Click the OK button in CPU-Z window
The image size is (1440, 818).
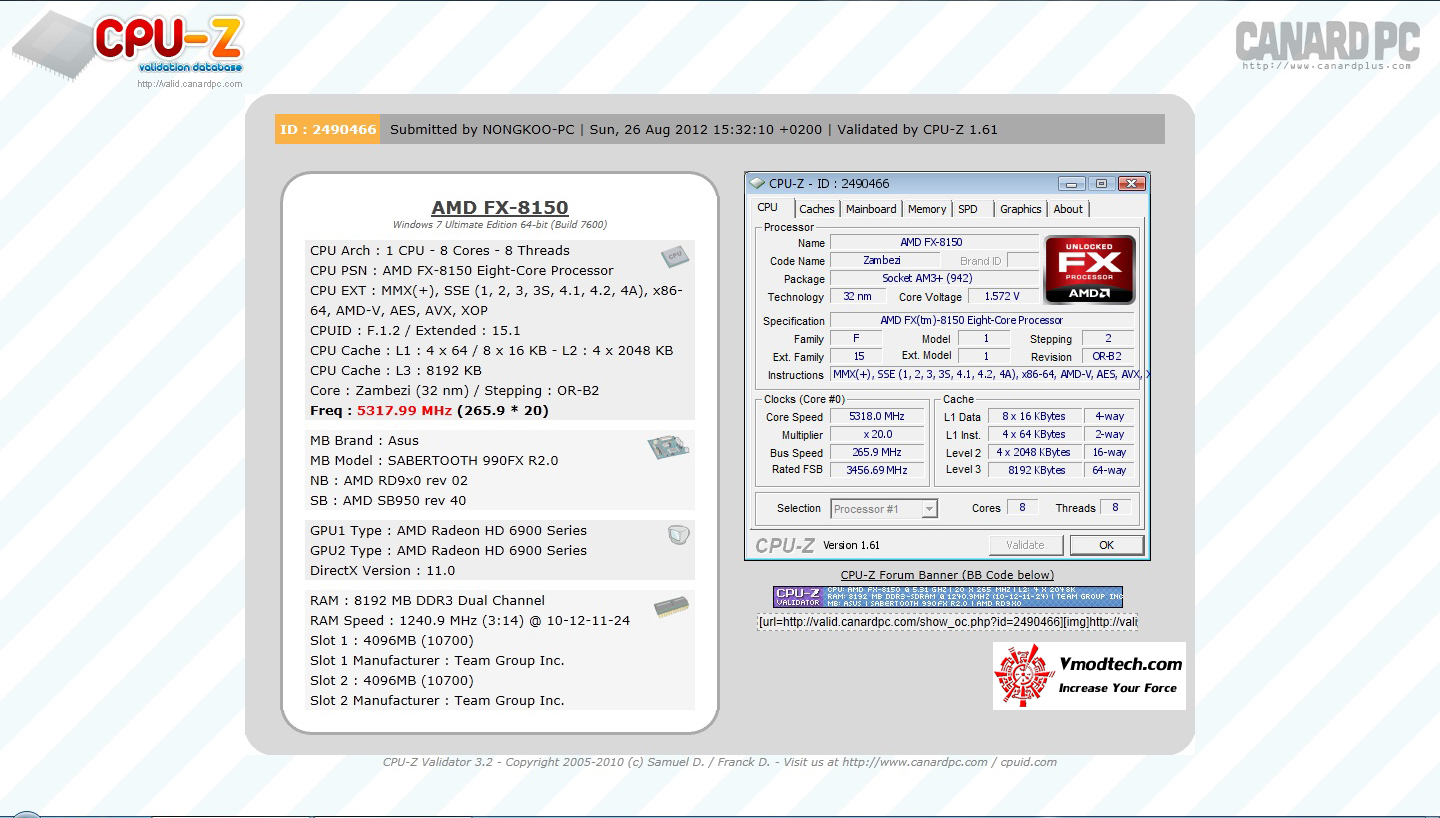click(1106, 545)
